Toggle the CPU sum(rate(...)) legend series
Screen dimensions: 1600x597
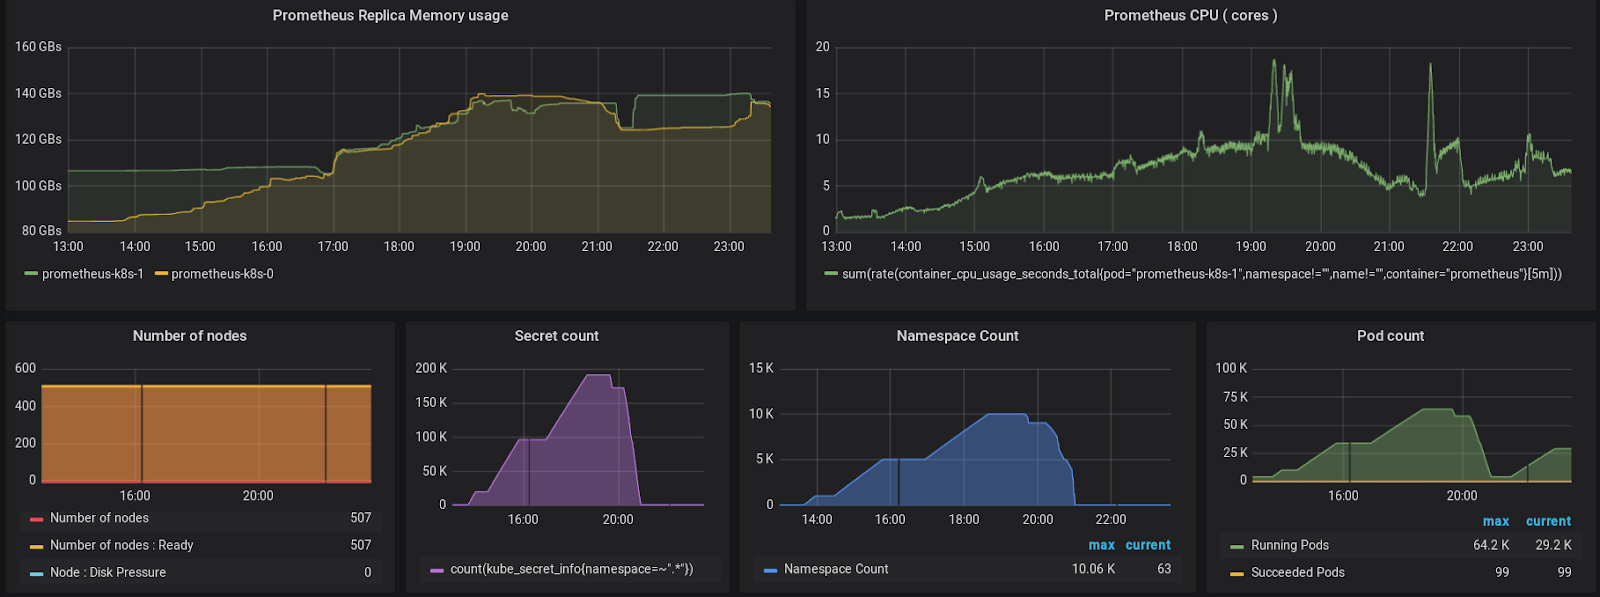pos(1201,274)
